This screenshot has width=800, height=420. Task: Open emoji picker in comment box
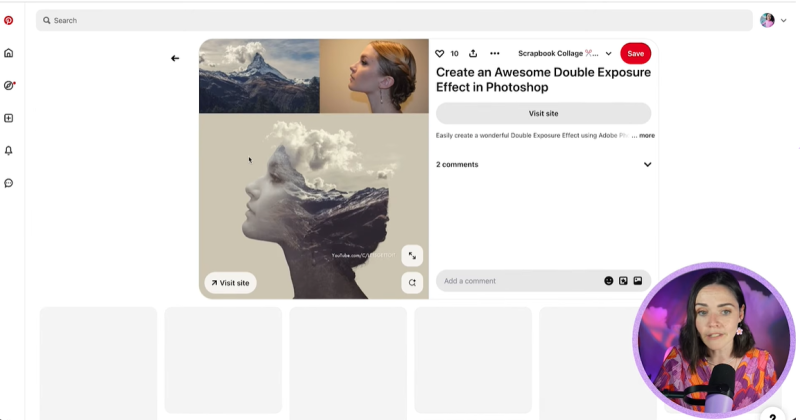609,281
